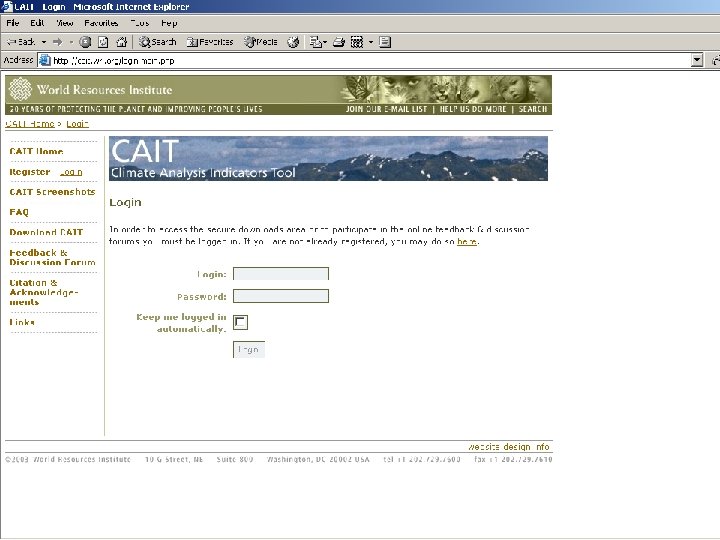
Task: Click the last toolbar icon after grid dropdown
Action: coord(385,42)
